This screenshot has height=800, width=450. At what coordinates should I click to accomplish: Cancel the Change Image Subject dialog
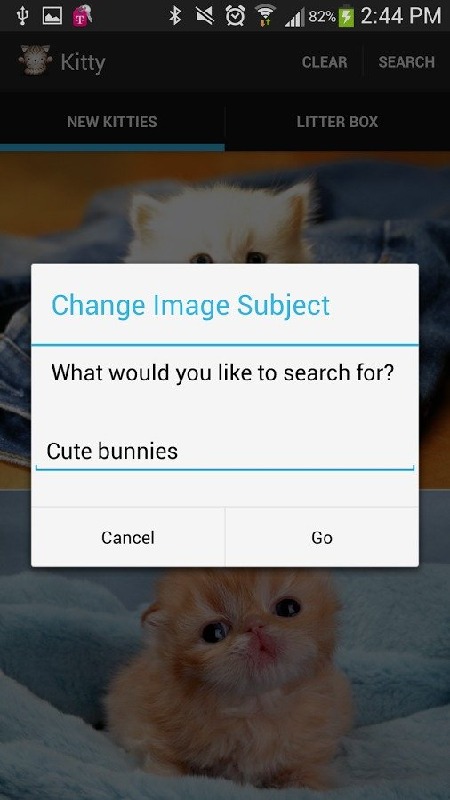128,537
